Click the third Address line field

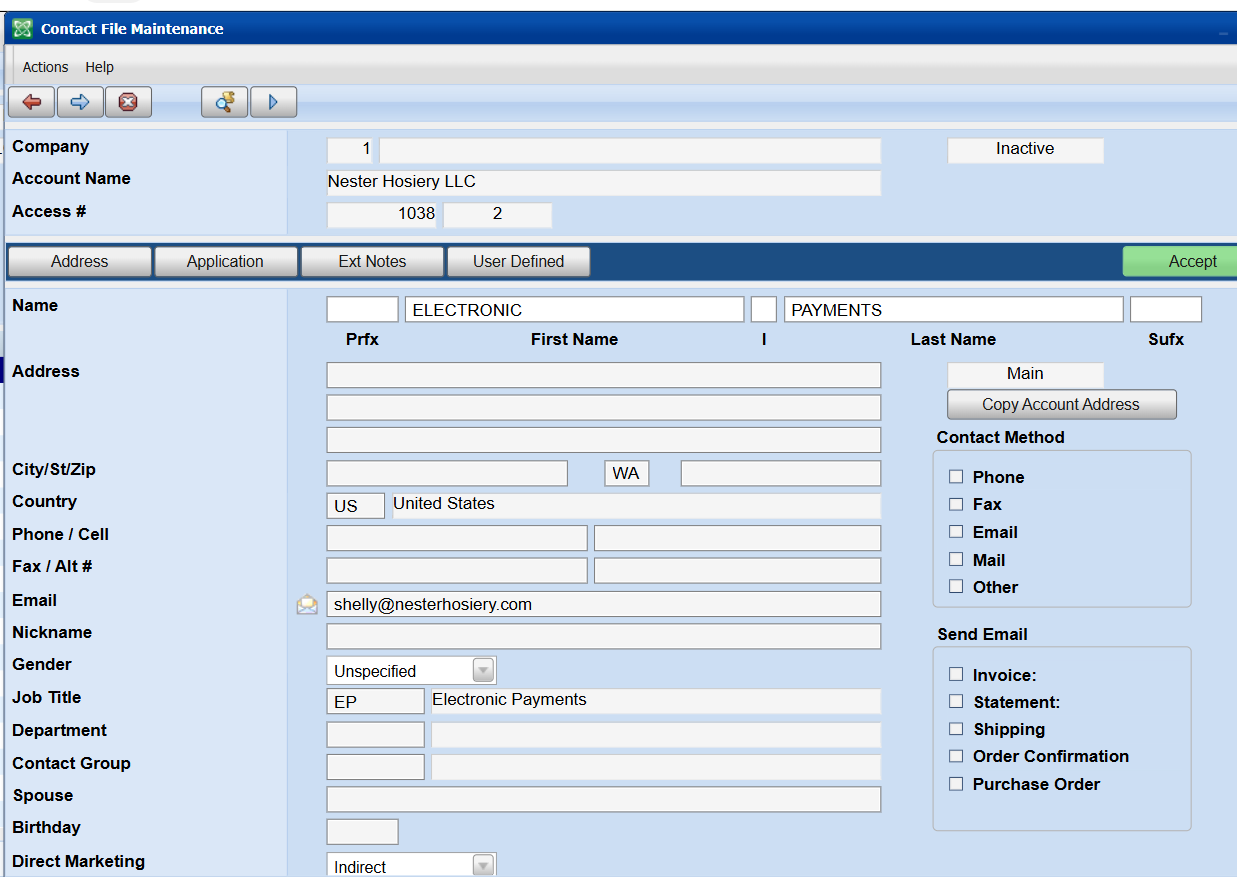604,440
